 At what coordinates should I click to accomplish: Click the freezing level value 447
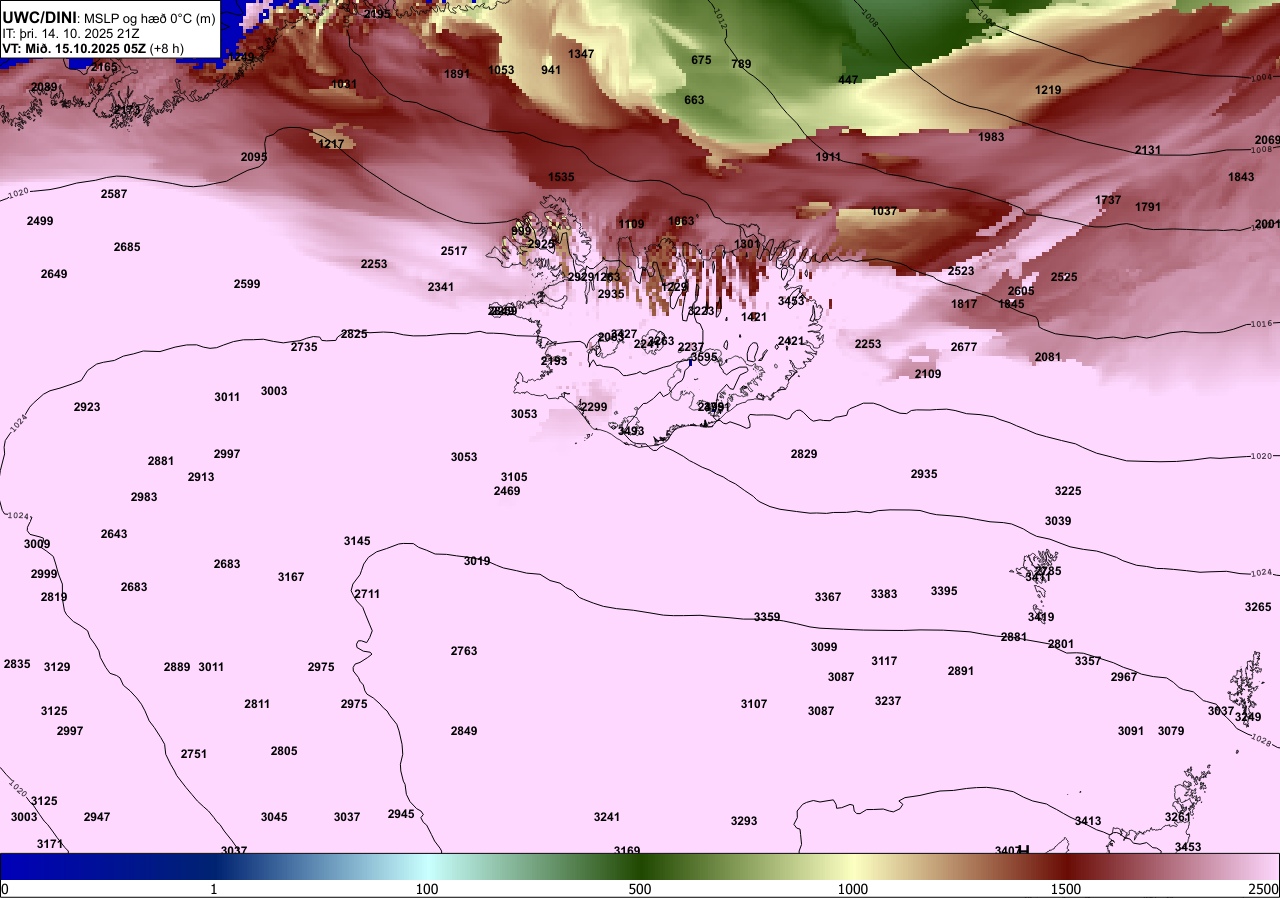pyautogui.click(x=848, y=80)
